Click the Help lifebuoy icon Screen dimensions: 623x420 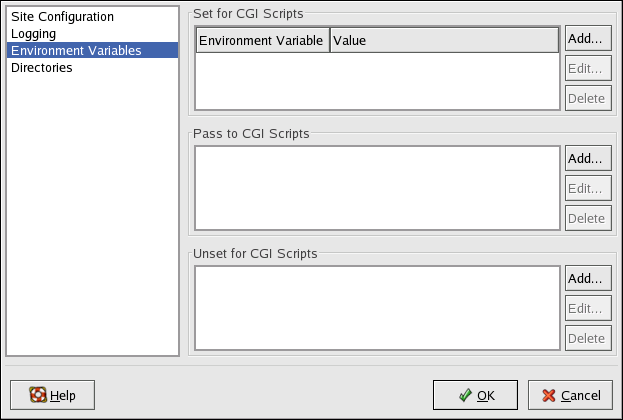pos(38,395)
